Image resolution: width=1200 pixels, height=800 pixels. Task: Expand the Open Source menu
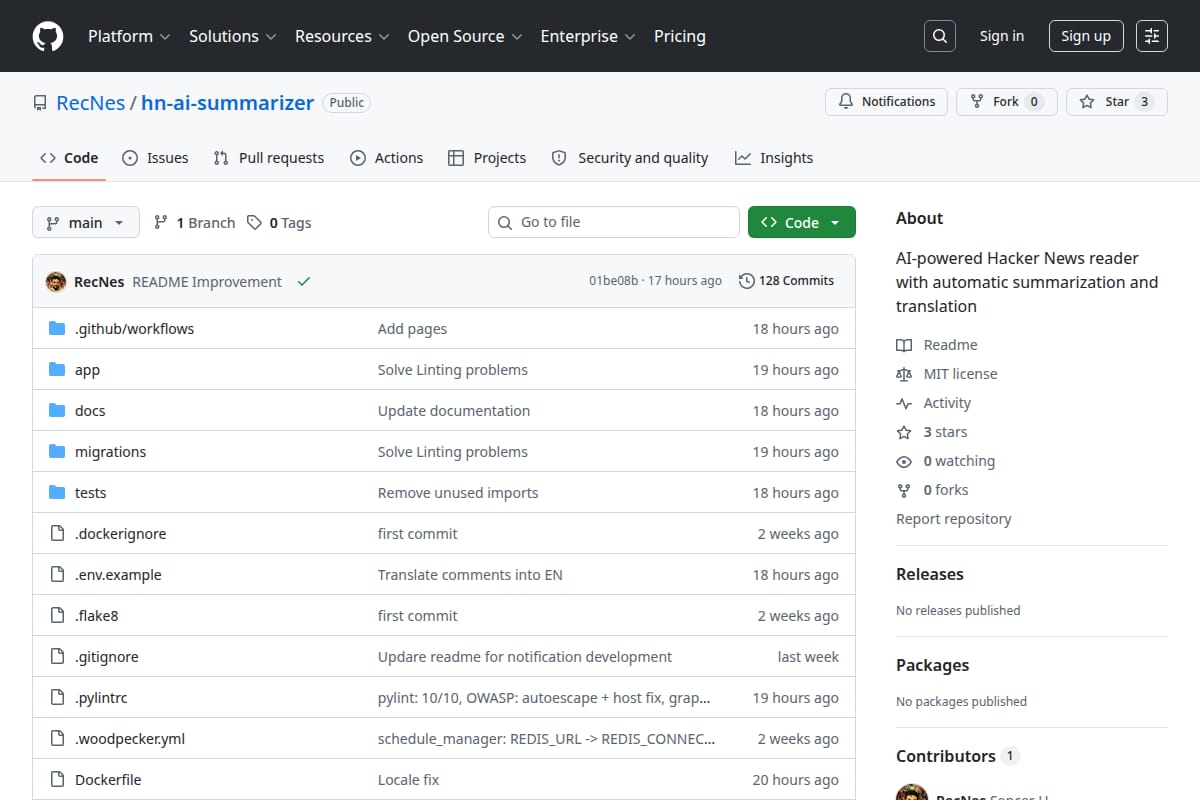(465, 36)
